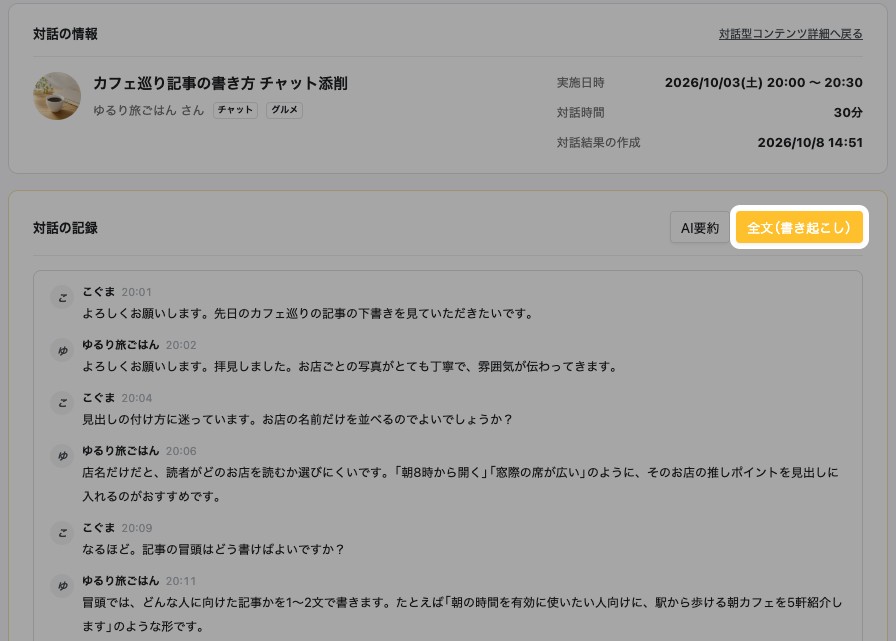Click the message starting よろしくお願いします。拝見しました
This screenshot has height=641, width=896.
point(350,367)
